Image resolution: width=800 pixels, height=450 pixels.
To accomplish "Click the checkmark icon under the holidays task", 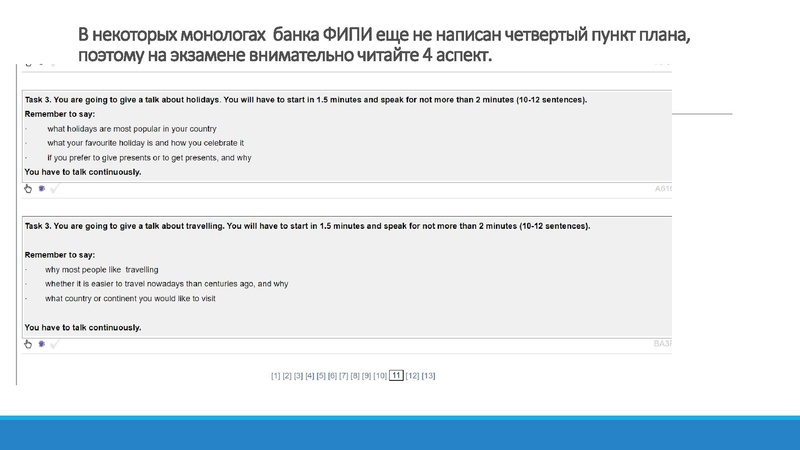I will point(55,189).
